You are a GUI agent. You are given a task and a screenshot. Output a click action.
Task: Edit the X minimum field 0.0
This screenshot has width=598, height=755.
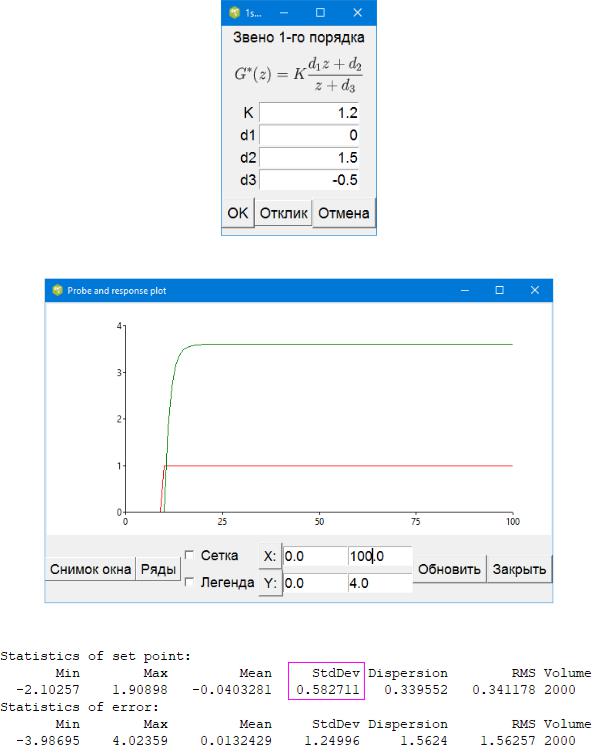pos(315,556)
